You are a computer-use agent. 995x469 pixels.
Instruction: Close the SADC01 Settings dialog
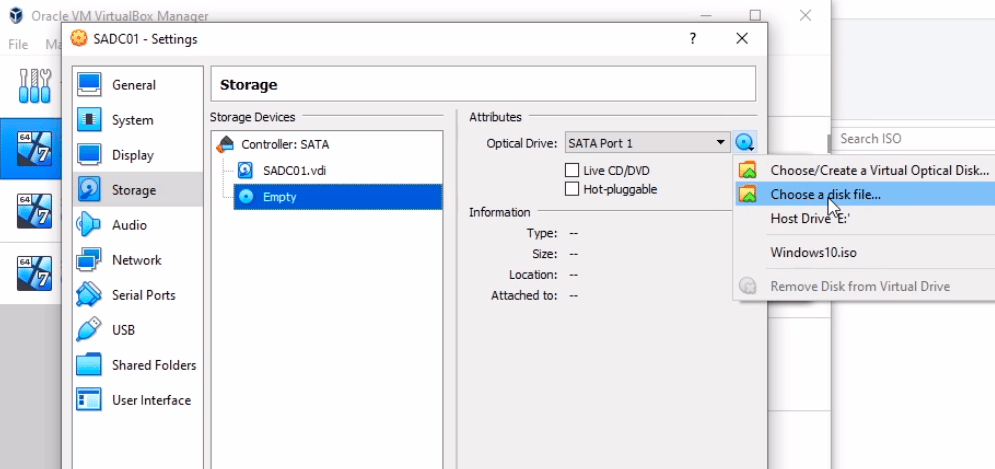pos(742,39)
